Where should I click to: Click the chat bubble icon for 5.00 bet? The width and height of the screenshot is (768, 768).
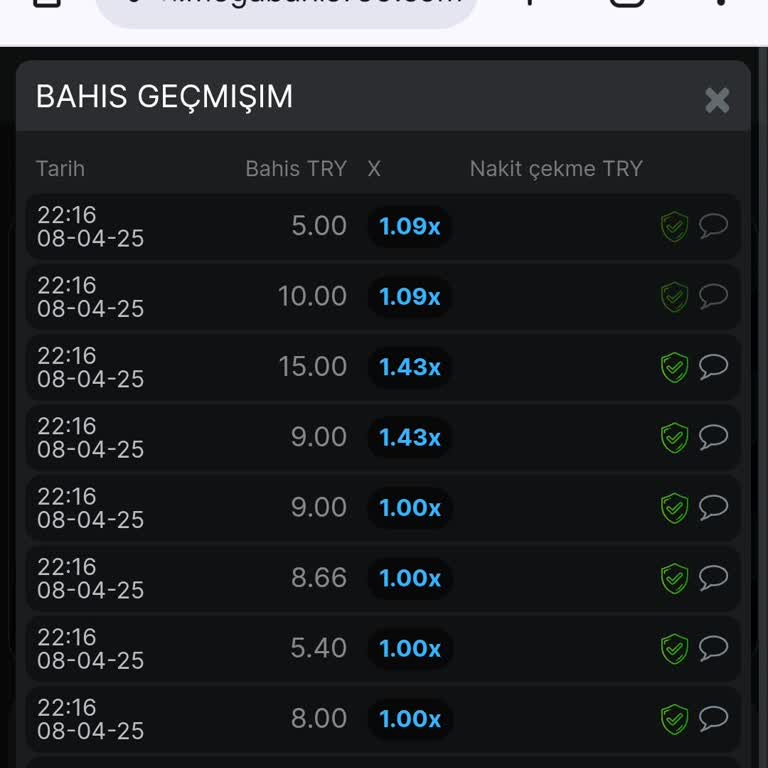click(x=713, y=226)
